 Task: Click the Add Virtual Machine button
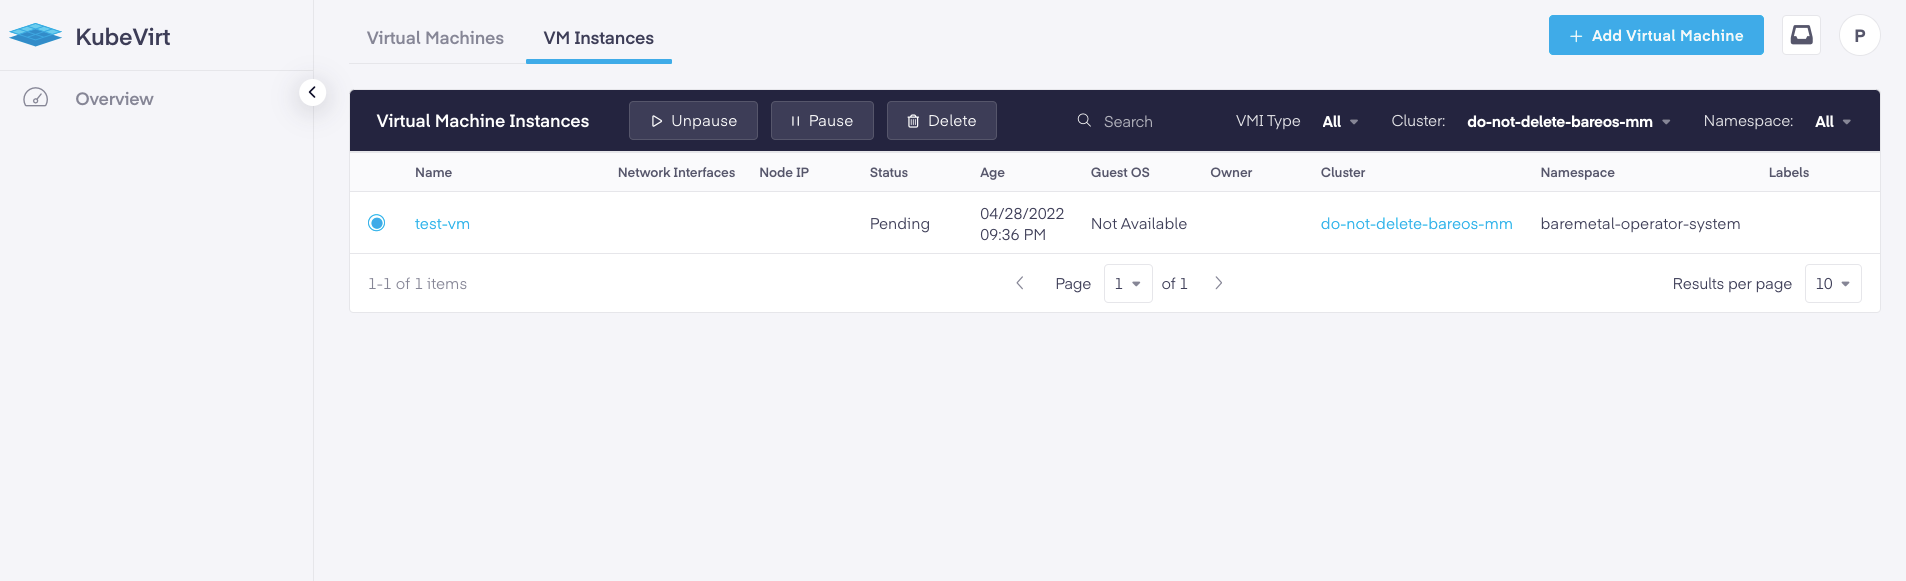pyautogui.click(x=1656, y=35)
